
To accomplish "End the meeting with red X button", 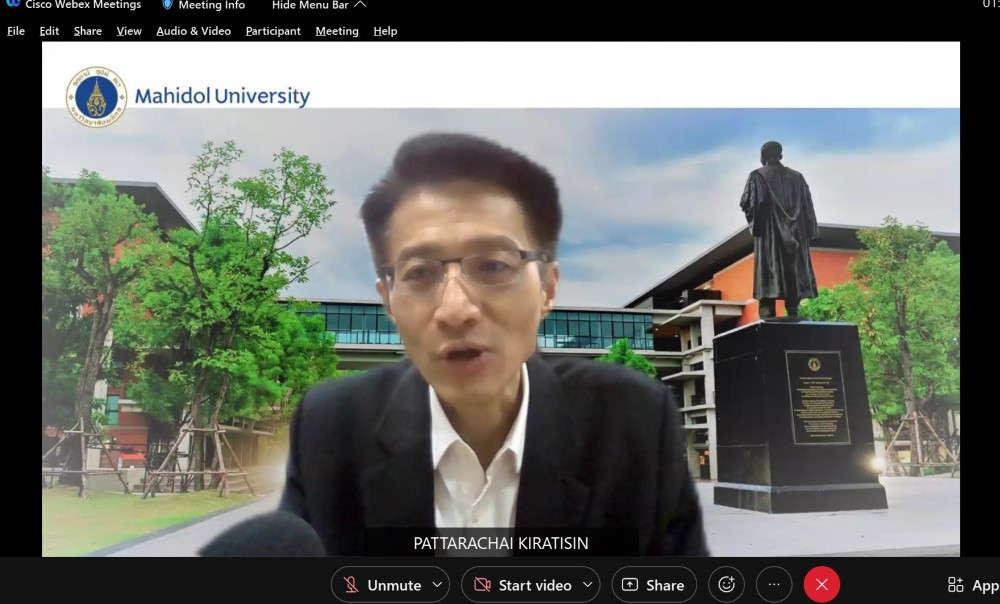I will [822, 585].
